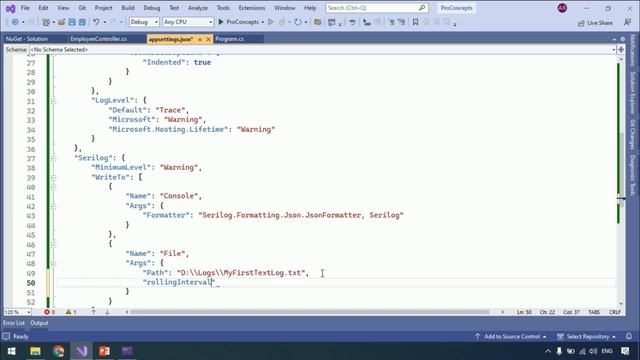Click the search magnifier icon

[x=422, y=8]
